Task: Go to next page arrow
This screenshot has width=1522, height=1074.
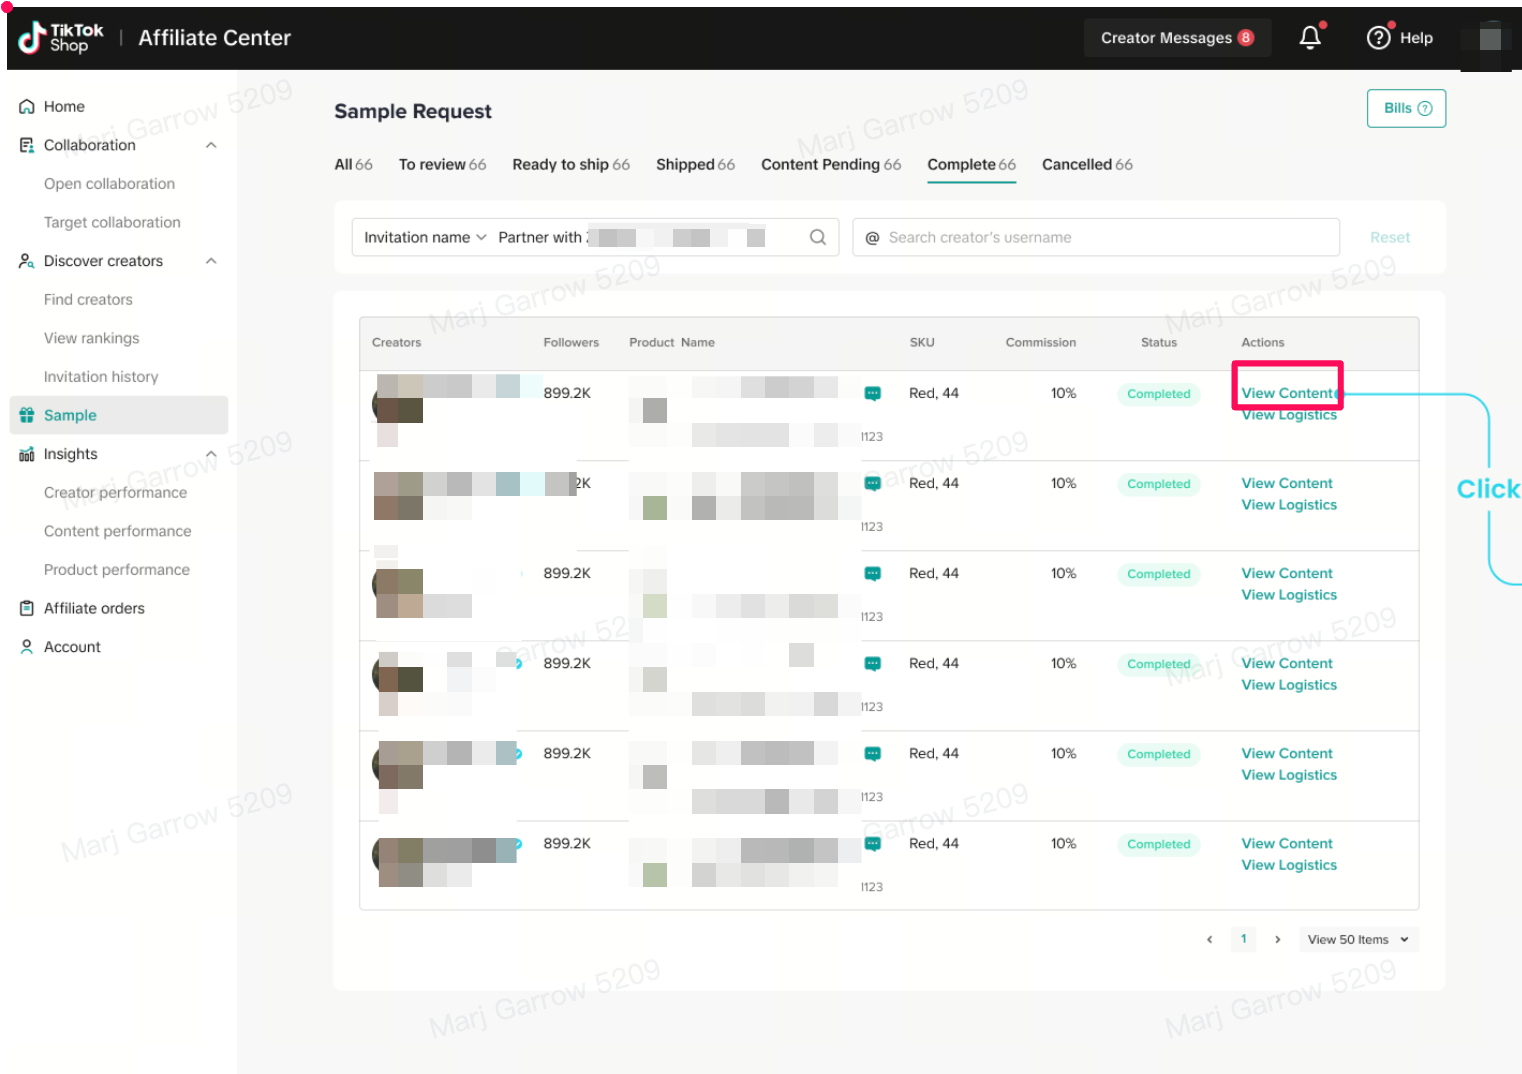Action: (x=1277, y=939)
